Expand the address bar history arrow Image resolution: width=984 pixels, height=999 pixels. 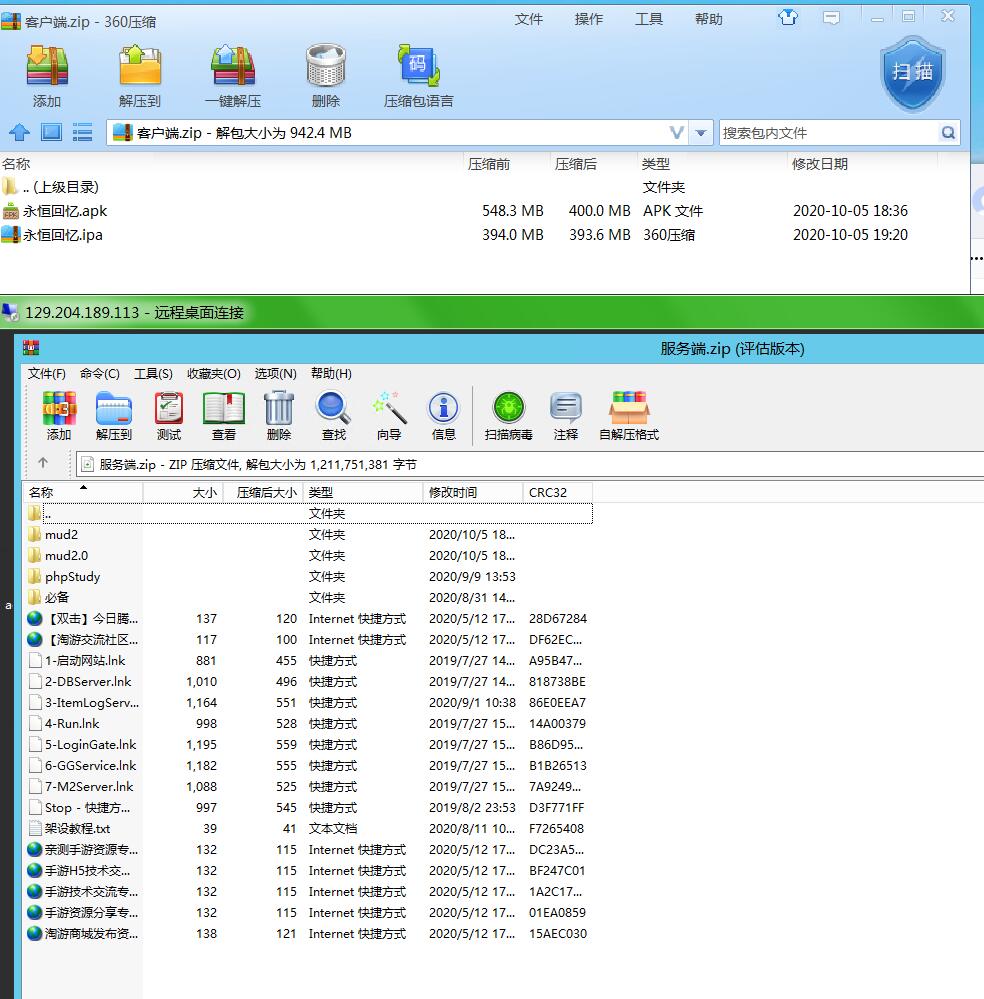700,132
